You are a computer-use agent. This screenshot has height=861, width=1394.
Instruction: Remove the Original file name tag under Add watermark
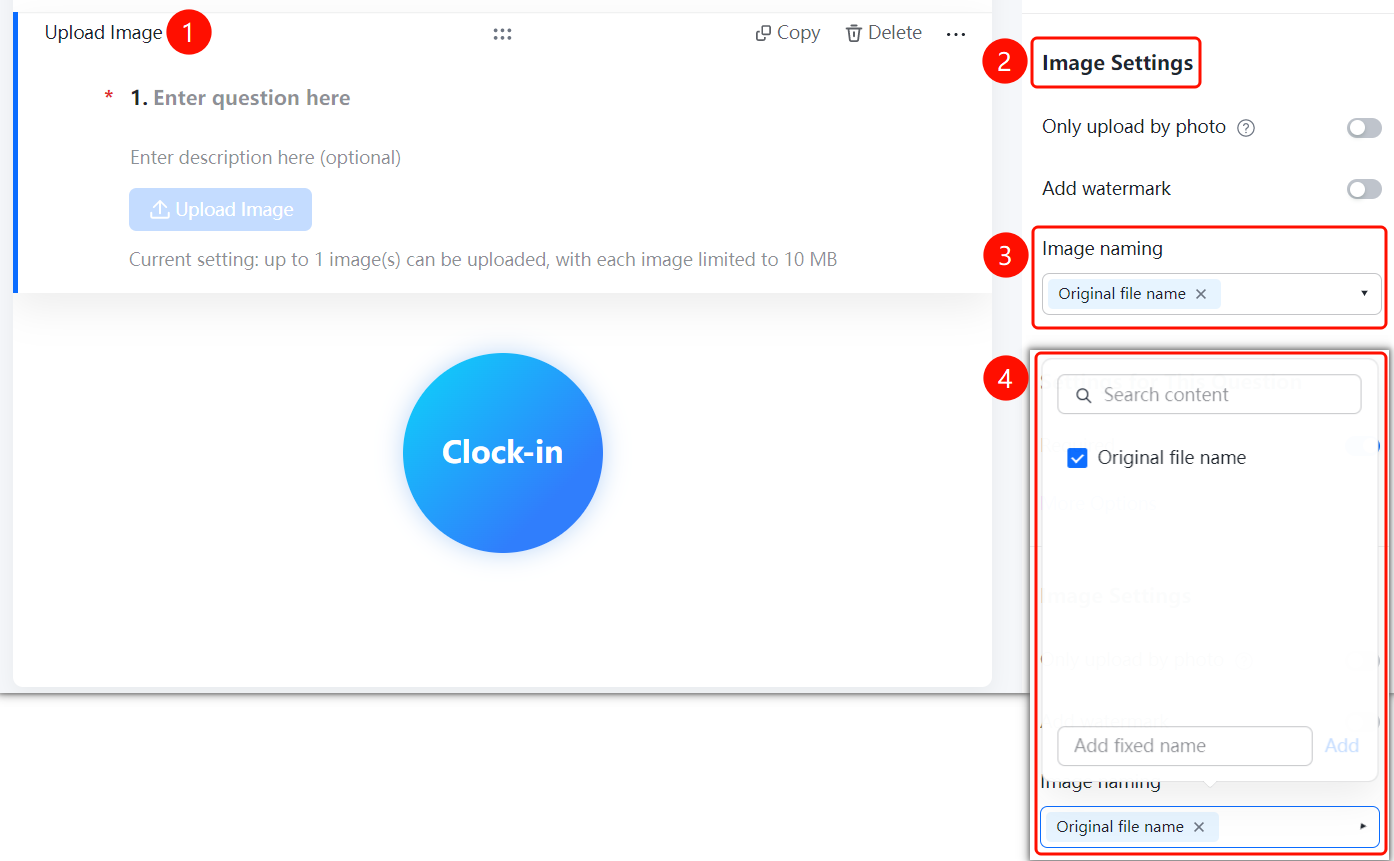coord(1201,294)
